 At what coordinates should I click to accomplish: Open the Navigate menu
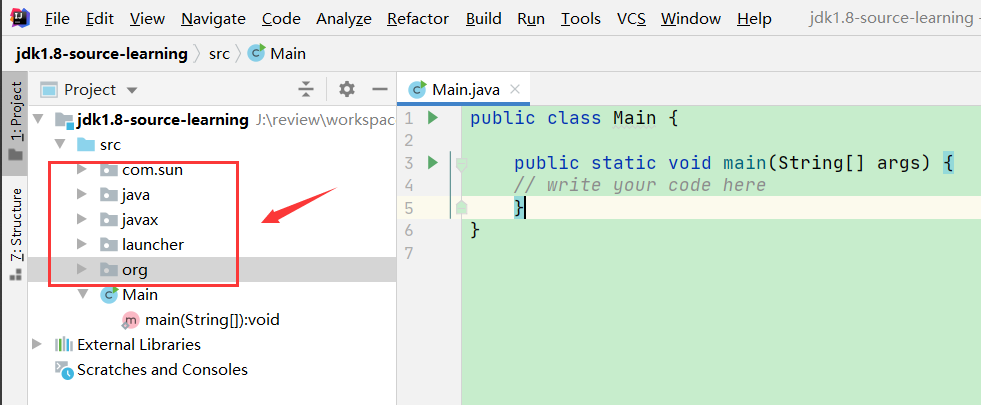click(x=213, y=19)
